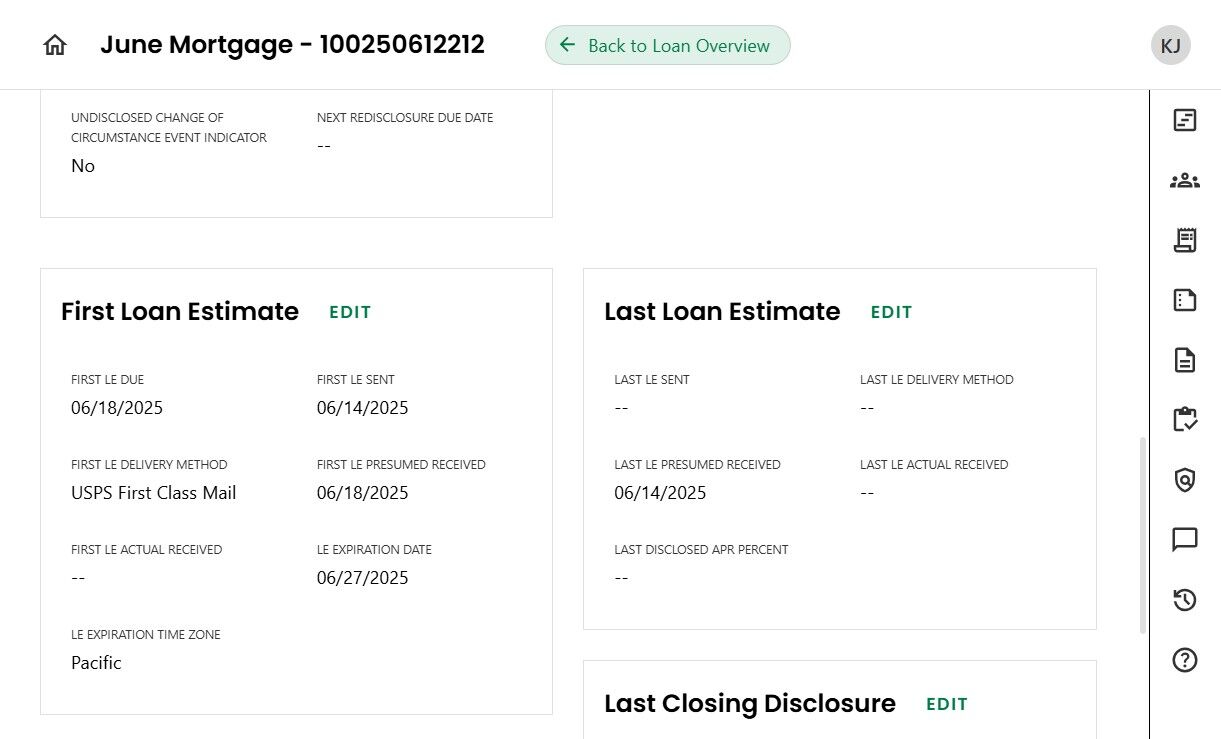Click the home icon
Screen dimensions: 1221x739
(x=55, y=45)
